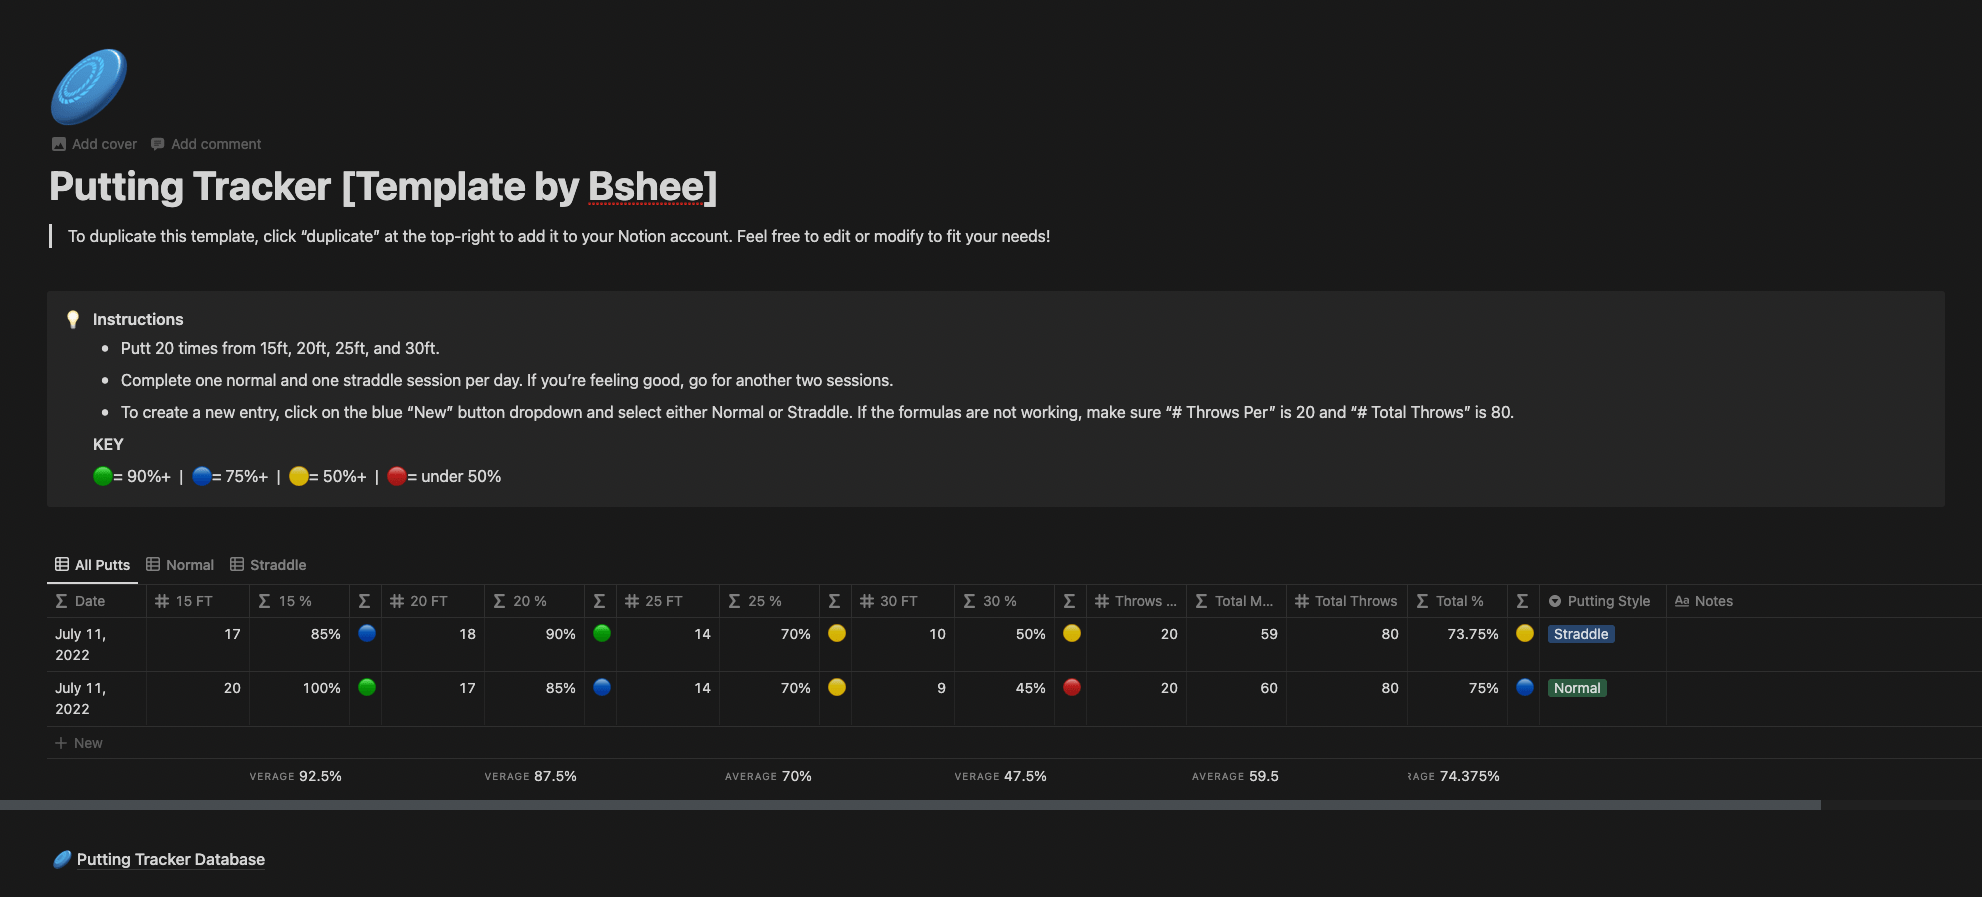Select the 59 Total Made cell
Viewport: 1982px width, 897px height.
coord(1236,645)
